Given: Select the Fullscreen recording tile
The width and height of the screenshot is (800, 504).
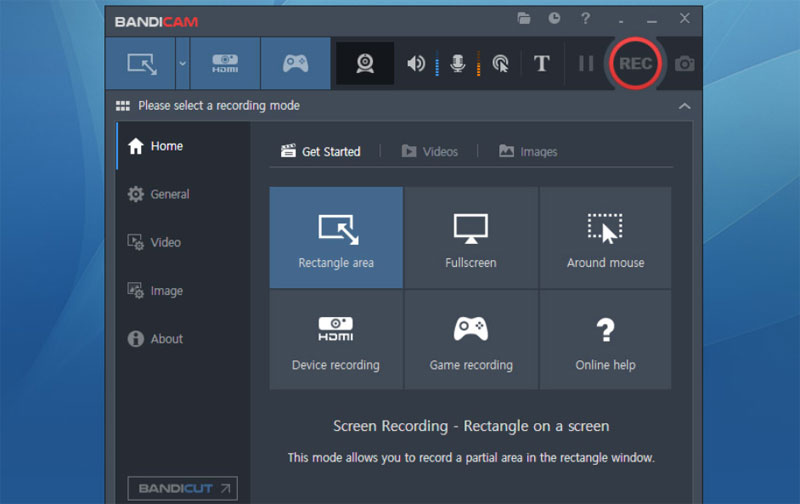Looking at the screenshot, I should (x=470, y=238).
